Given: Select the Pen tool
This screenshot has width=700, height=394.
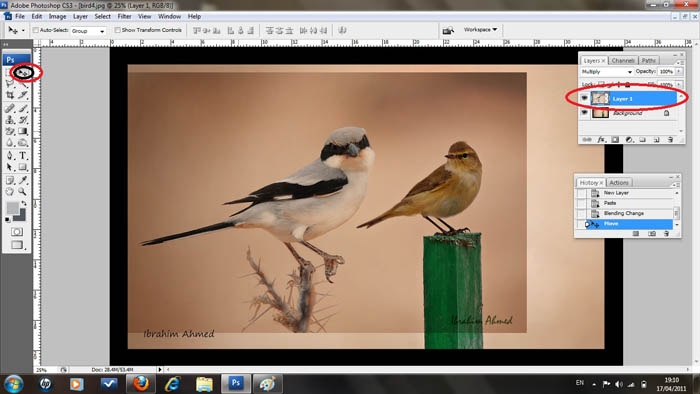Looking at the screenshot, I should click(x=10, y=155).
